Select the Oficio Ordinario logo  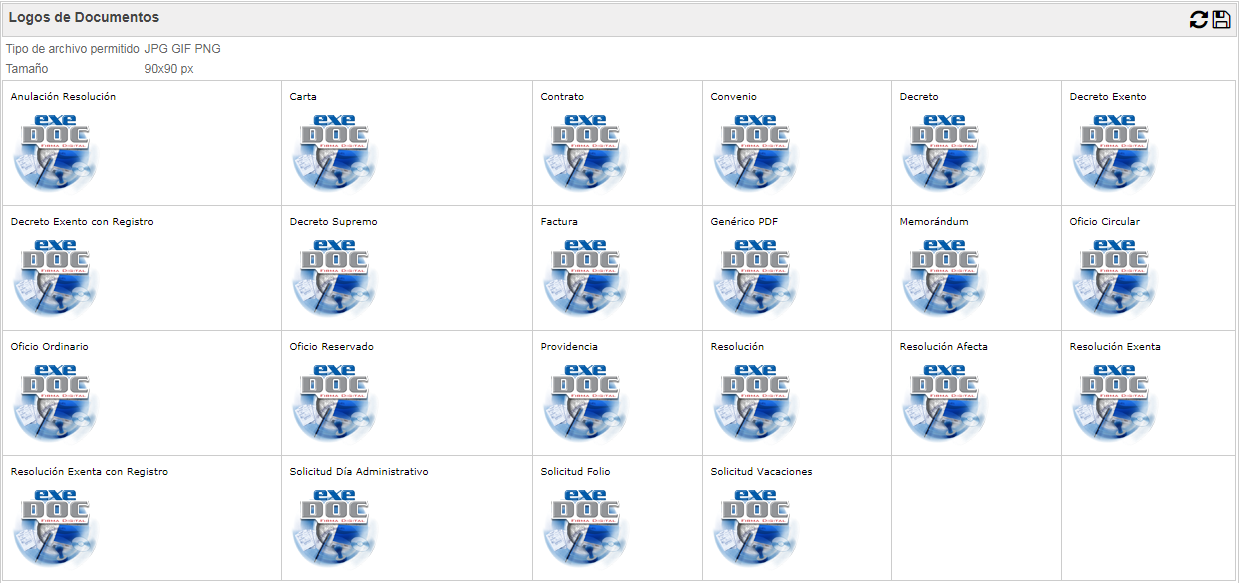[x=56, y=403]
